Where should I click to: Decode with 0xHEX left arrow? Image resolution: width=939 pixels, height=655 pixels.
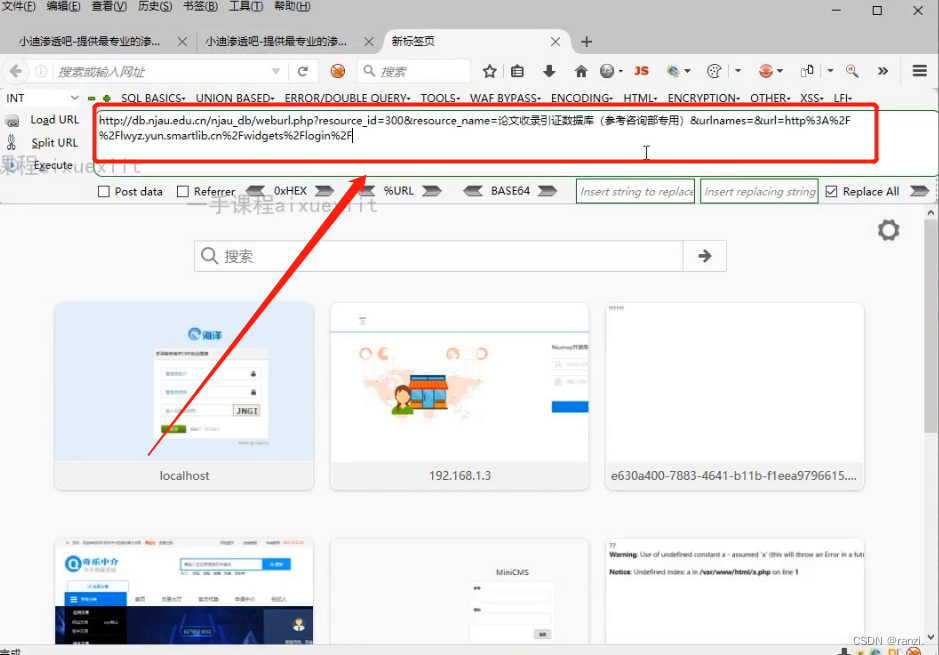click(x=255, y=191)
